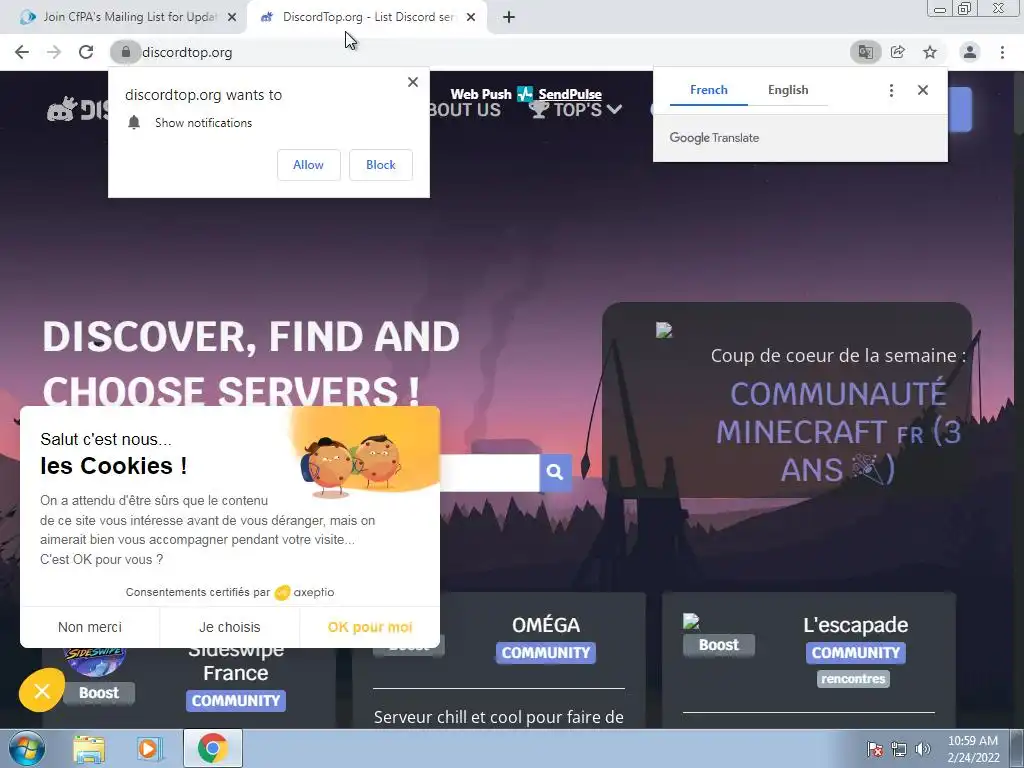Click the rencontres tag
The image size is (1024, 768).
click(853, 679)
